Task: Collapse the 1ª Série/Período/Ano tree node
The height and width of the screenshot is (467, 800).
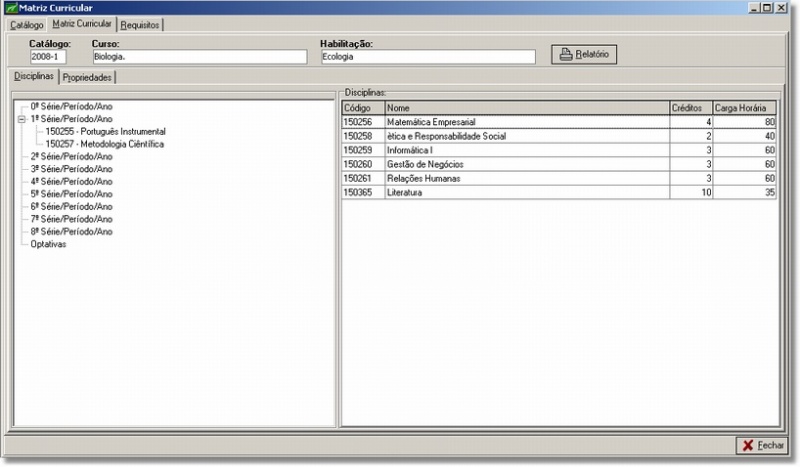Action: pyautogui.click(x=22, y=118)
